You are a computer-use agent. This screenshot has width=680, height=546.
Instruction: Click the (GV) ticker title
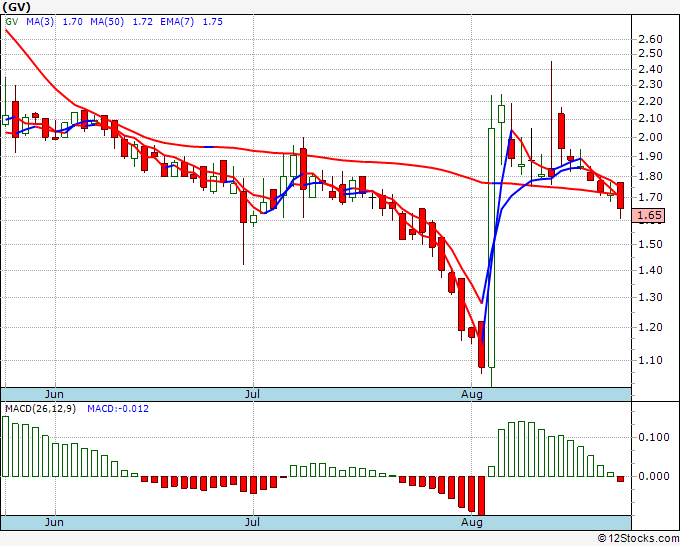[x=16, y=7]
